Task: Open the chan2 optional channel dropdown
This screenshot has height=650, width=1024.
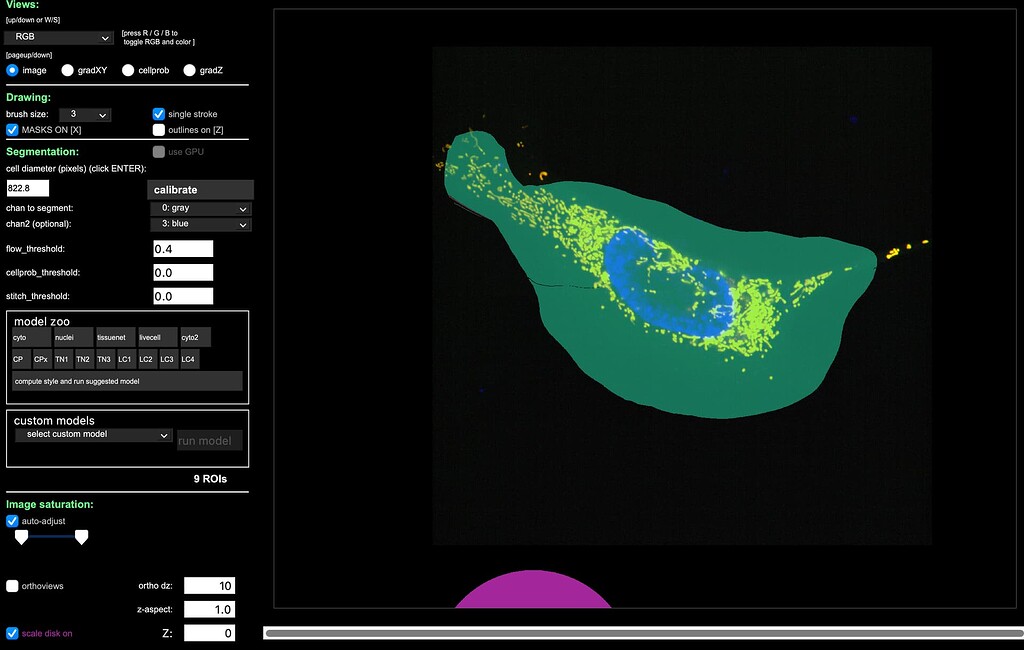Action: click(x=200, y=224)
